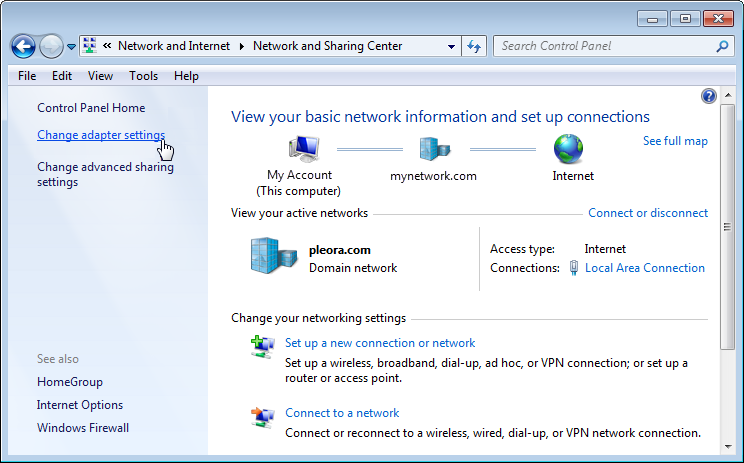The width and height of the screenshot is (744, 463).
Task: Click the 'Connect to a network' icon
Action: (262, 415)
